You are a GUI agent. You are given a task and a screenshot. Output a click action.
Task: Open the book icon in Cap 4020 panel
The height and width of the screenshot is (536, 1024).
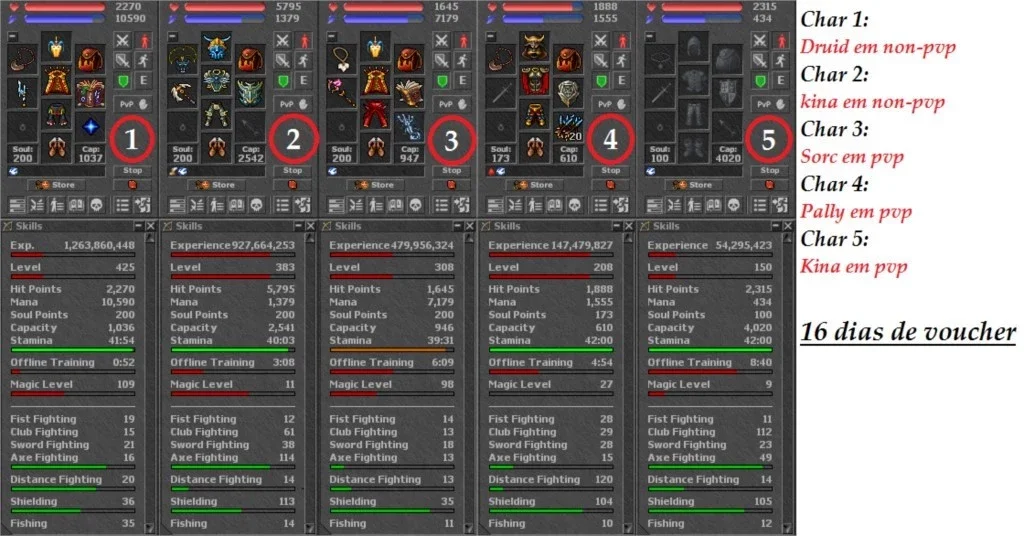click(714, 206)
